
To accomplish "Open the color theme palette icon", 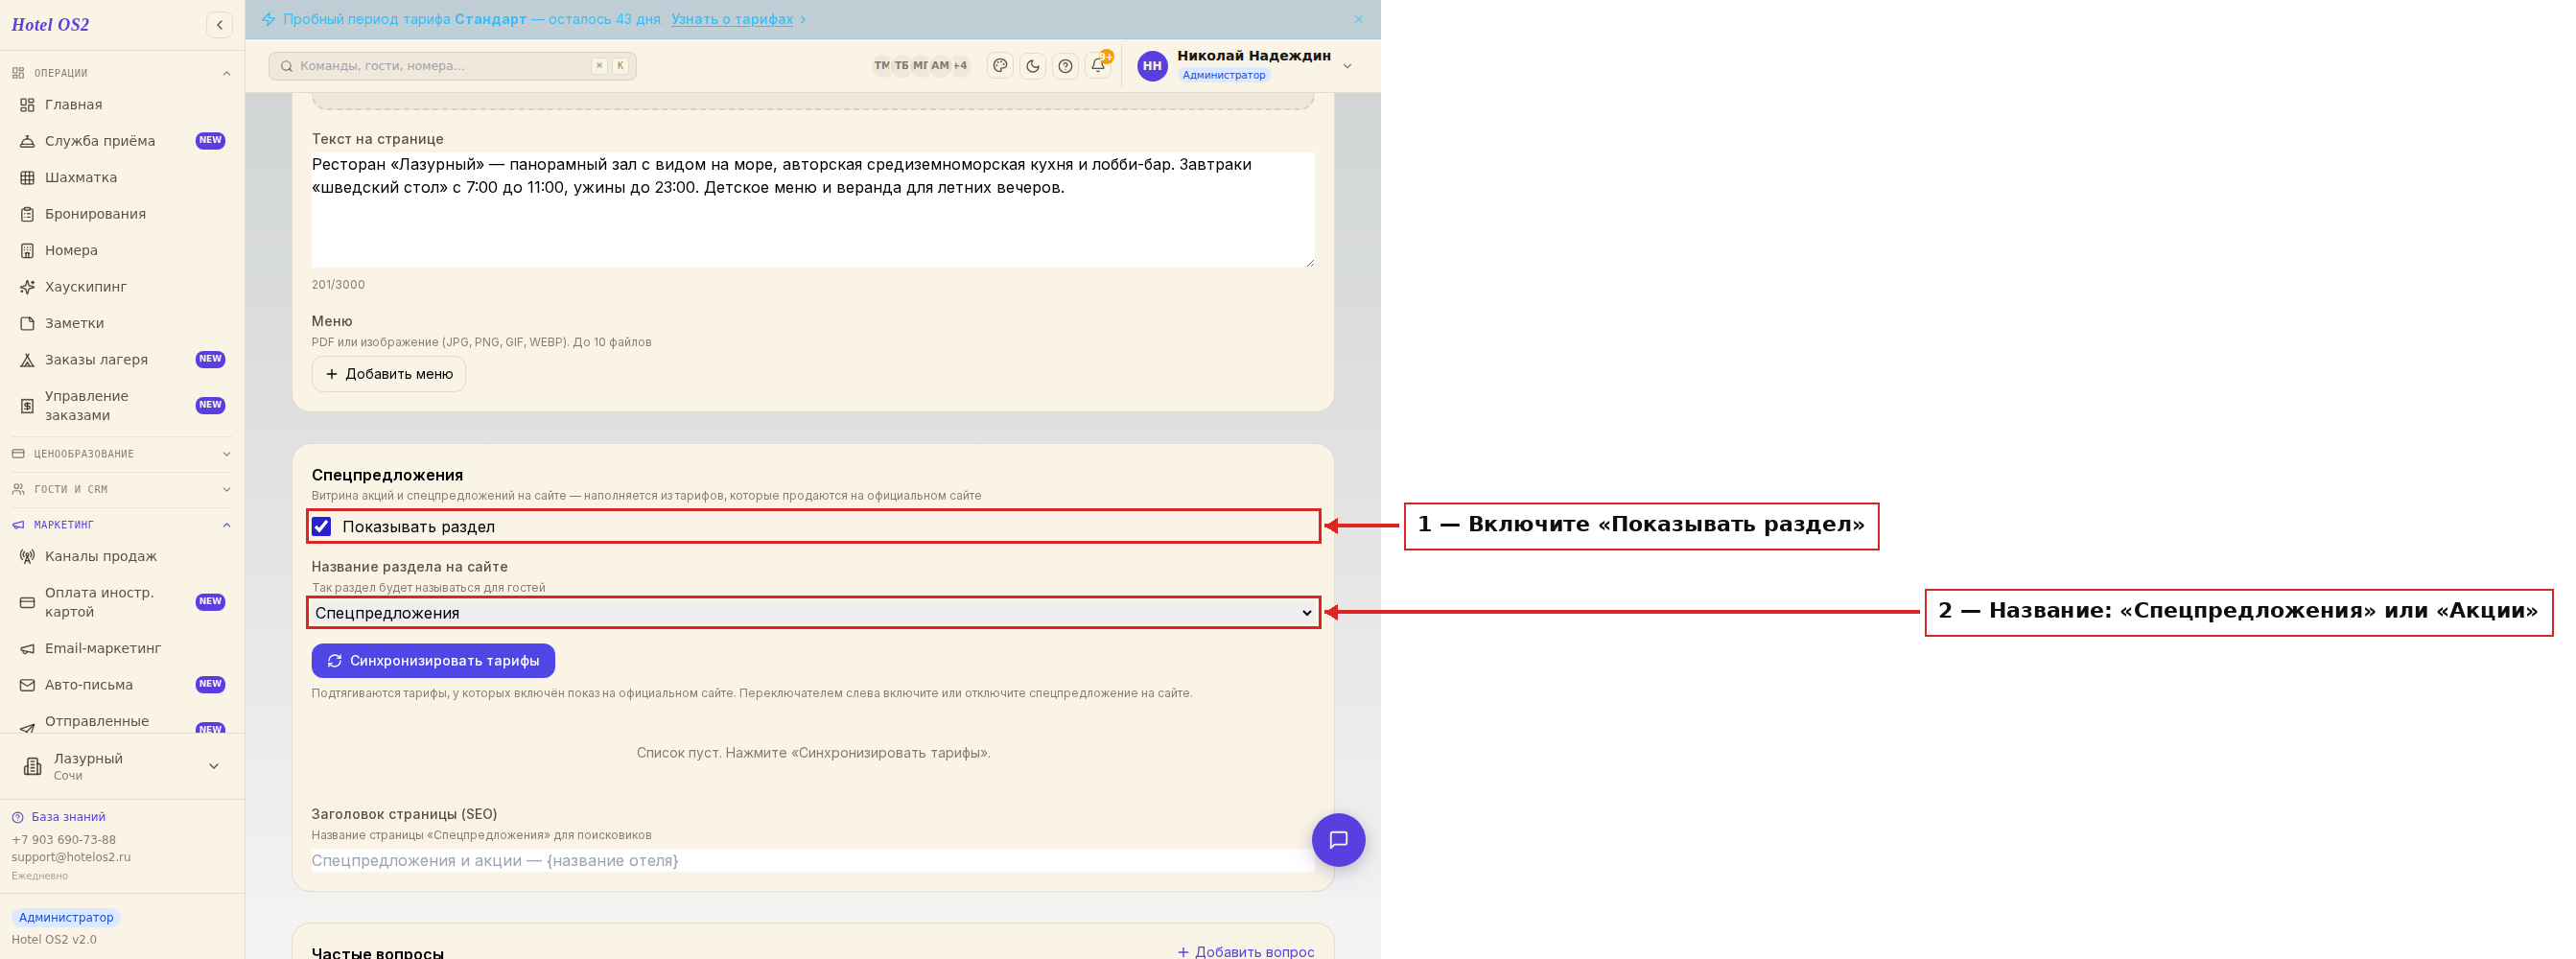I will point(1000,66).
